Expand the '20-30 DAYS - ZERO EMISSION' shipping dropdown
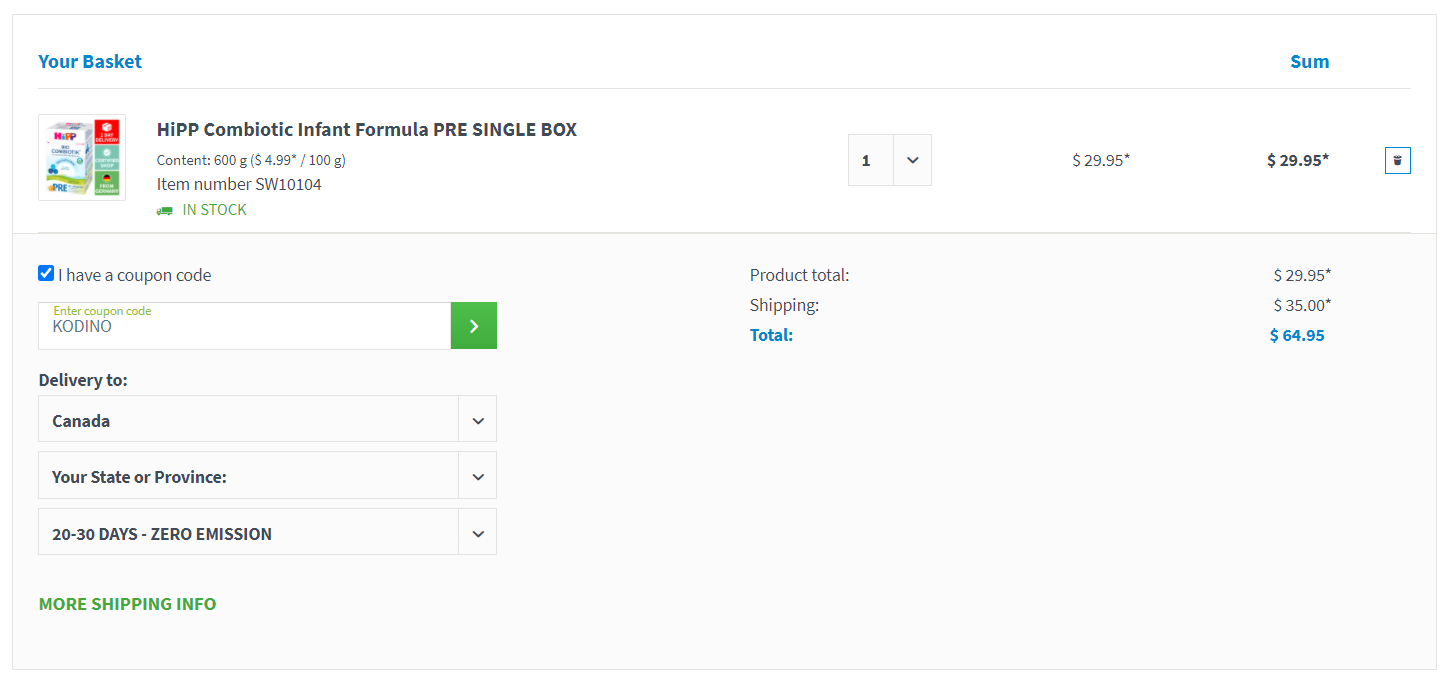This screenshot has height=685, width=1451. point(267,532)
